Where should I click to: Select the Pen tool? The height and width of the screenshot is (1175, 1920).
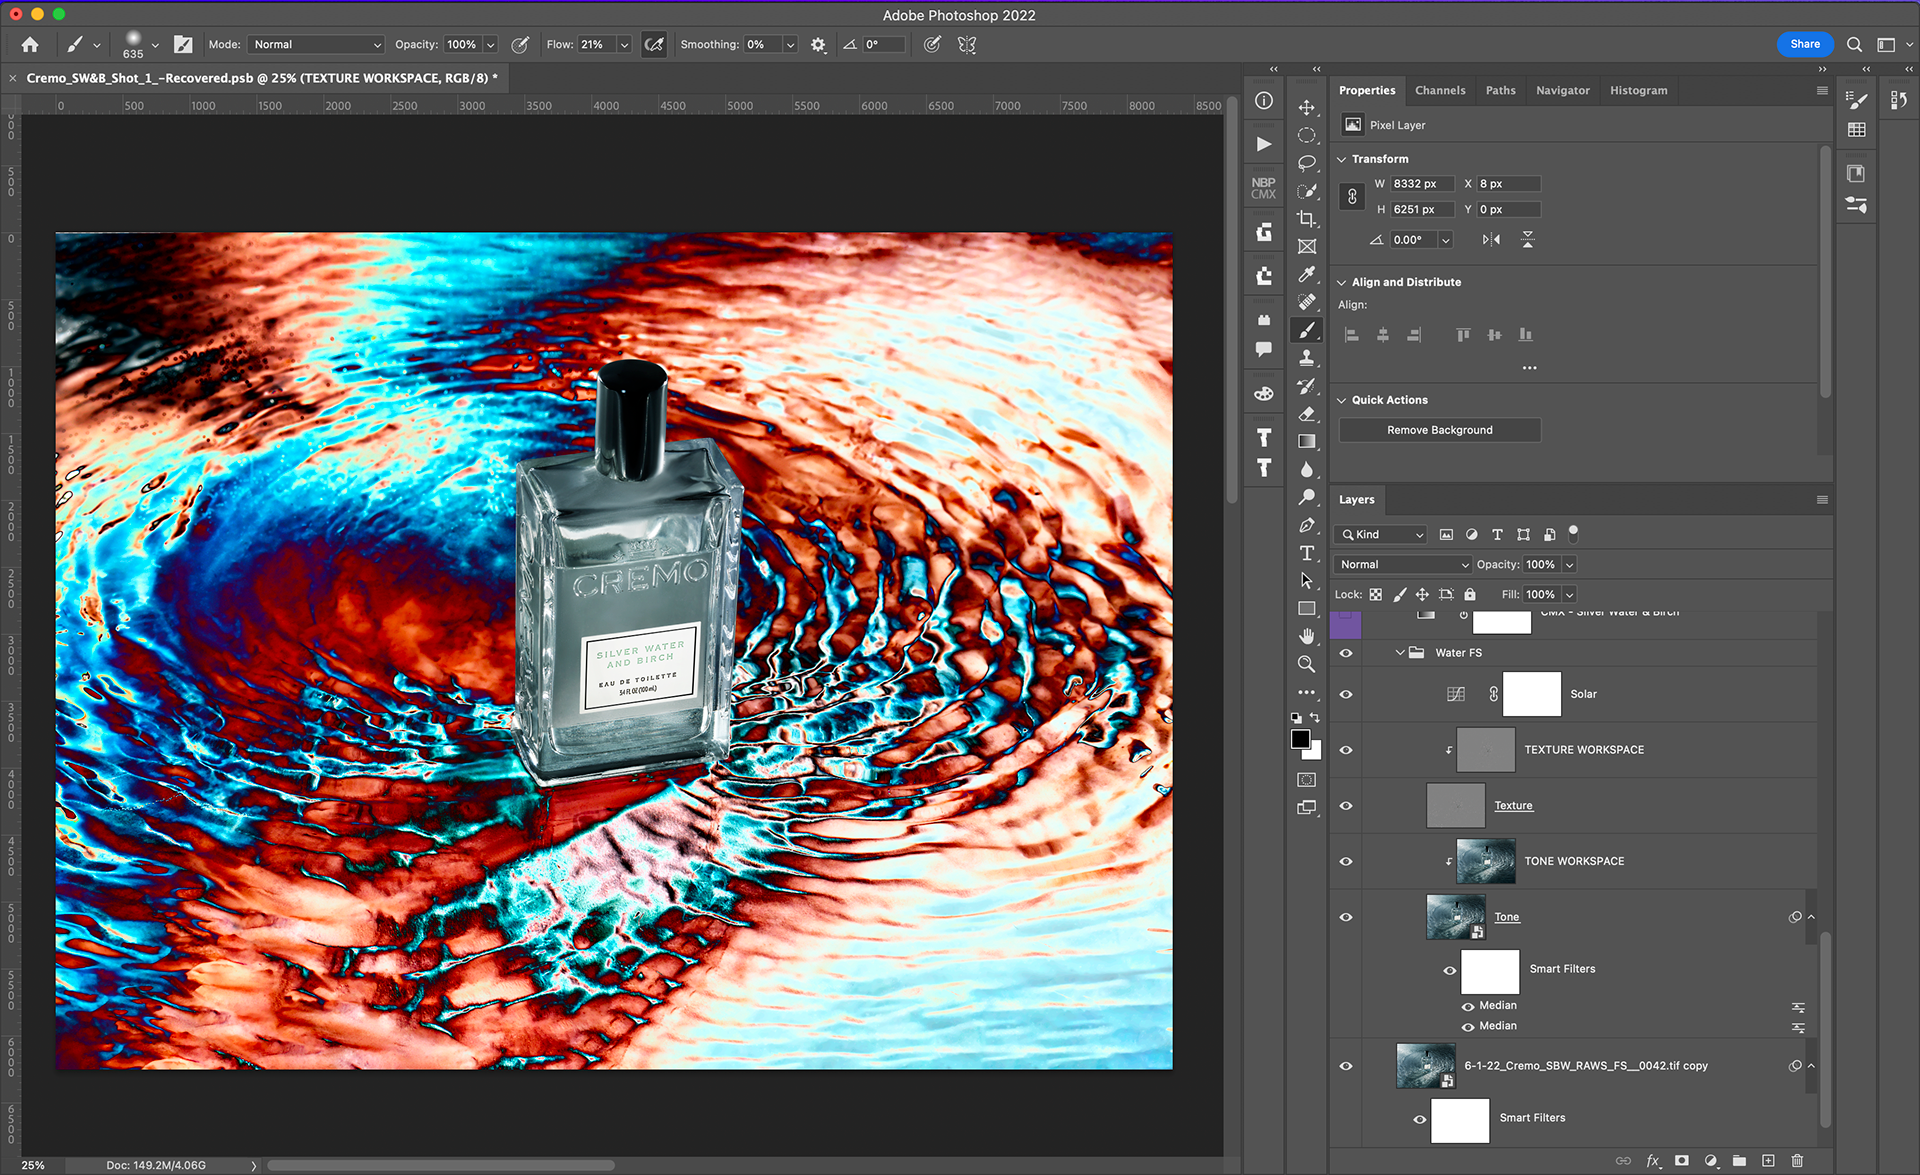[1306, 525]
